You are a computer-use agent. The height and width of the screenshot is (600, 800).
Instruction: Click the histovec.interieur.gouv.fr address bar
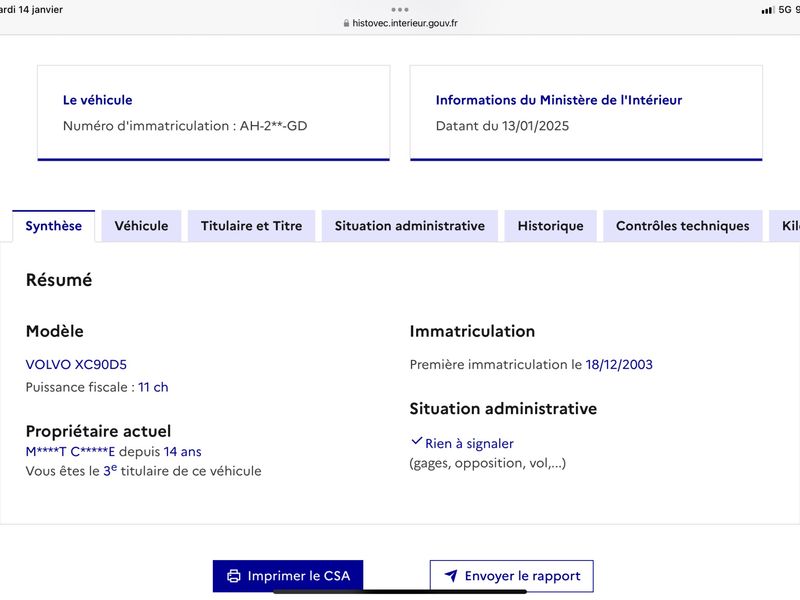400,23
